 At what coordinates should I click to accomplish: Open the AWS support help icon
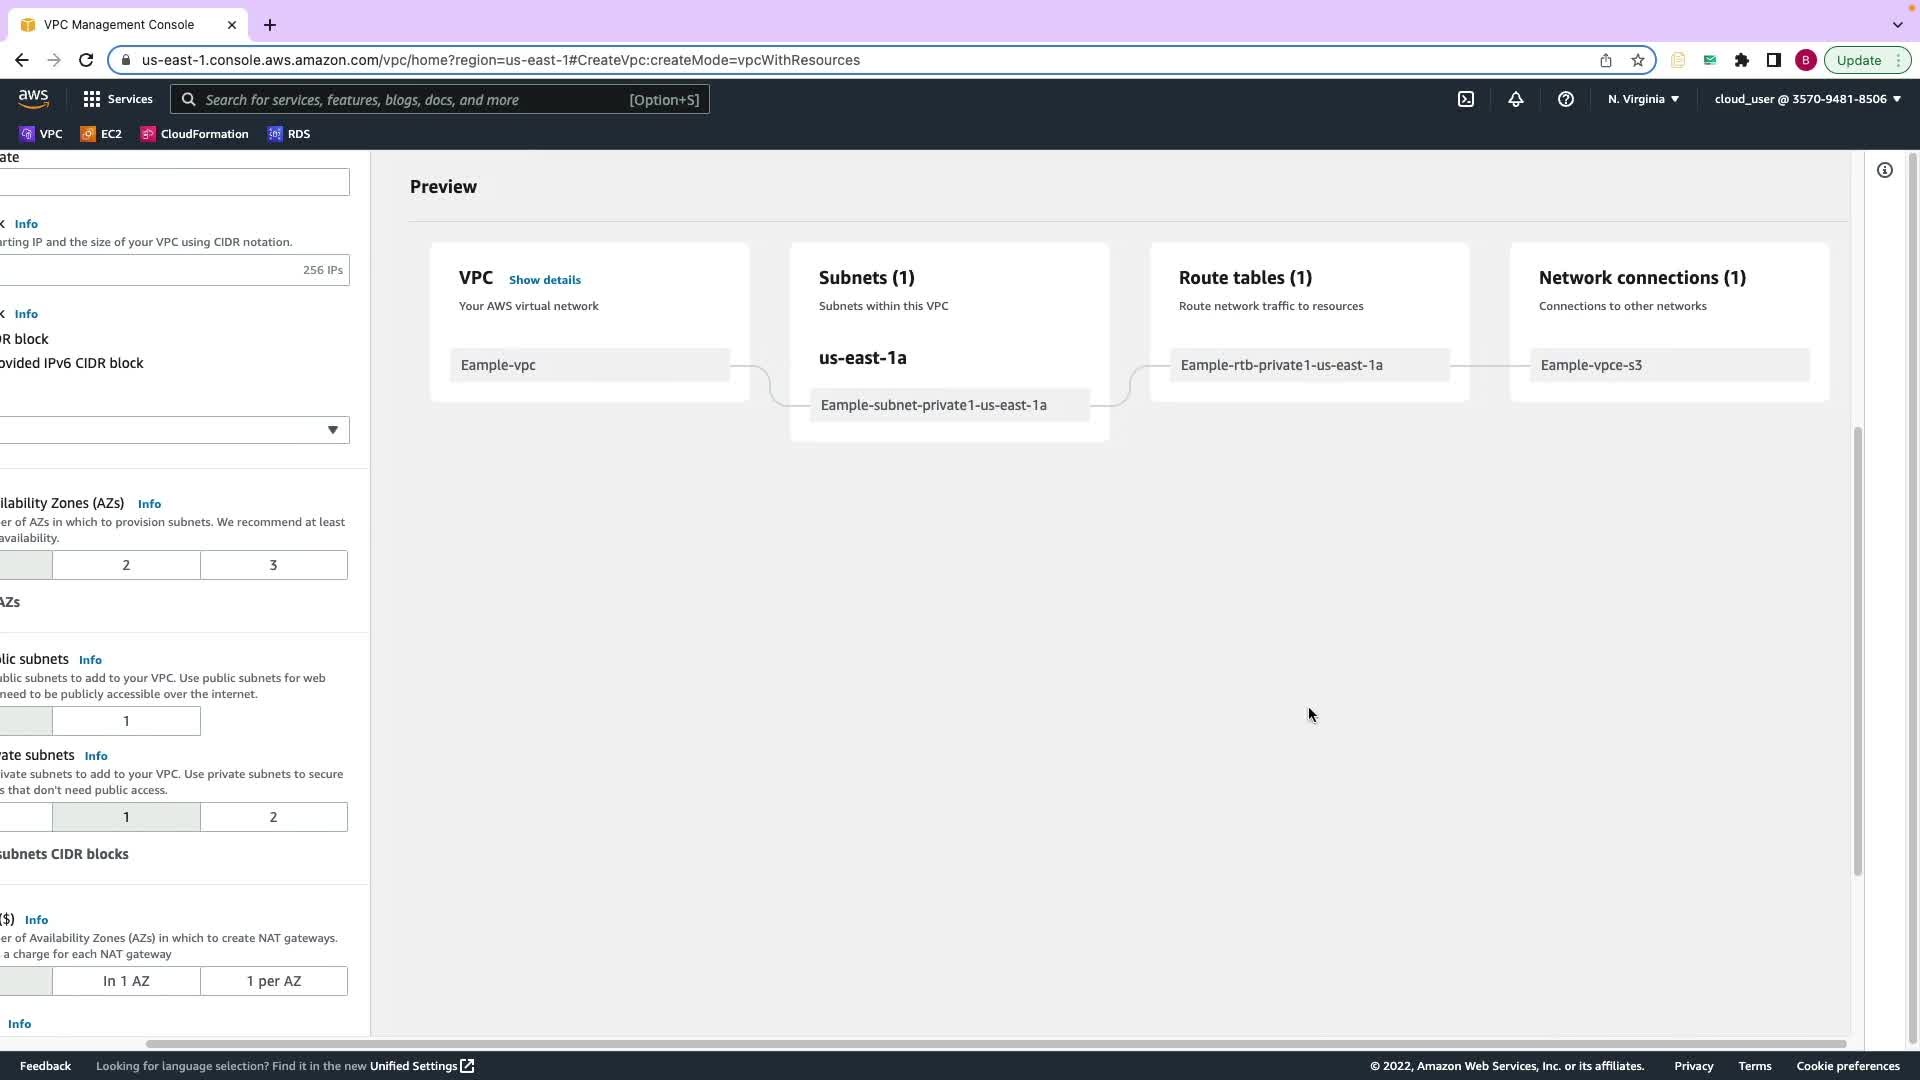coord(1565,99)
